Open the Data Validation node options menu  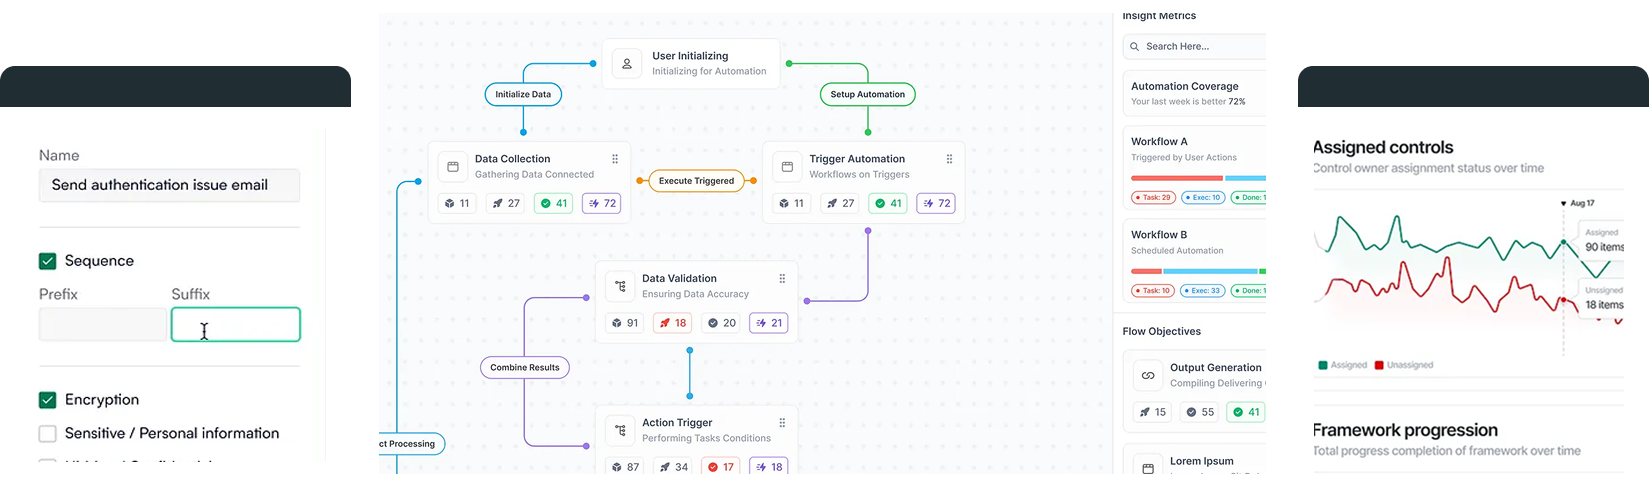coord(782,279)
